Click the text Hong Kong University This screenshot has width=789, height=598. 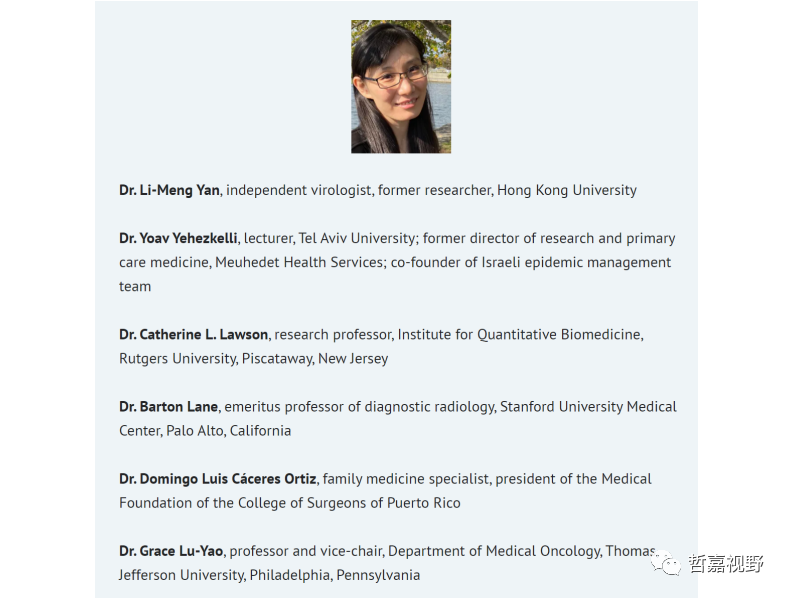(x=567, y=190)
